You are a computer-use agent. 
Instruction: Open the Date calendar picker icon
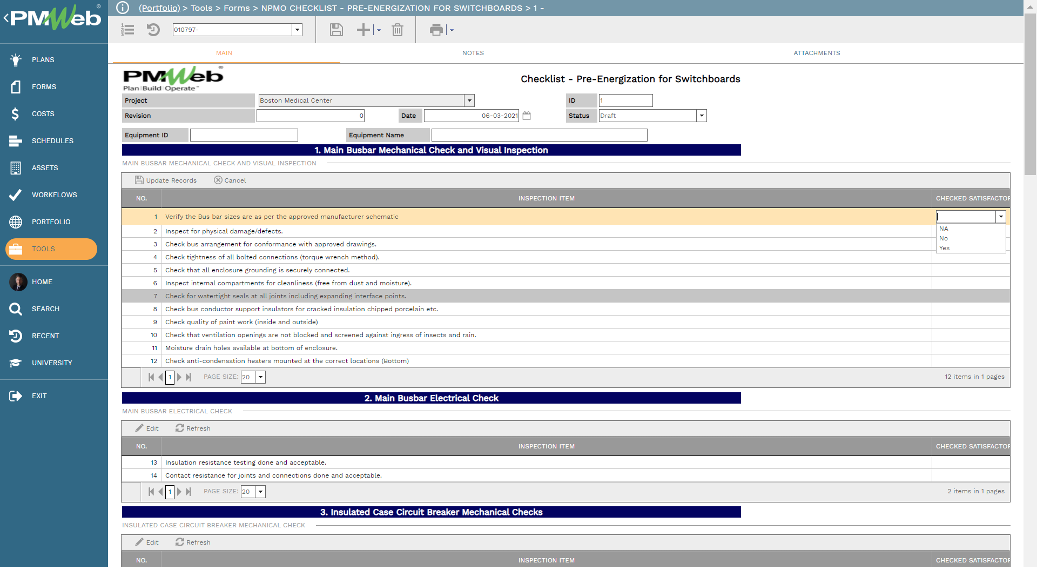pyautogui.click(x=527, y=116)
